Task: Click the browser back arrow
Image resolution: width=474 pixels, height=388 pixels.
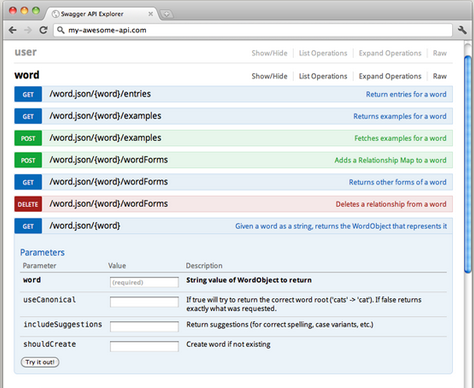Action: (x=13, y=30)
